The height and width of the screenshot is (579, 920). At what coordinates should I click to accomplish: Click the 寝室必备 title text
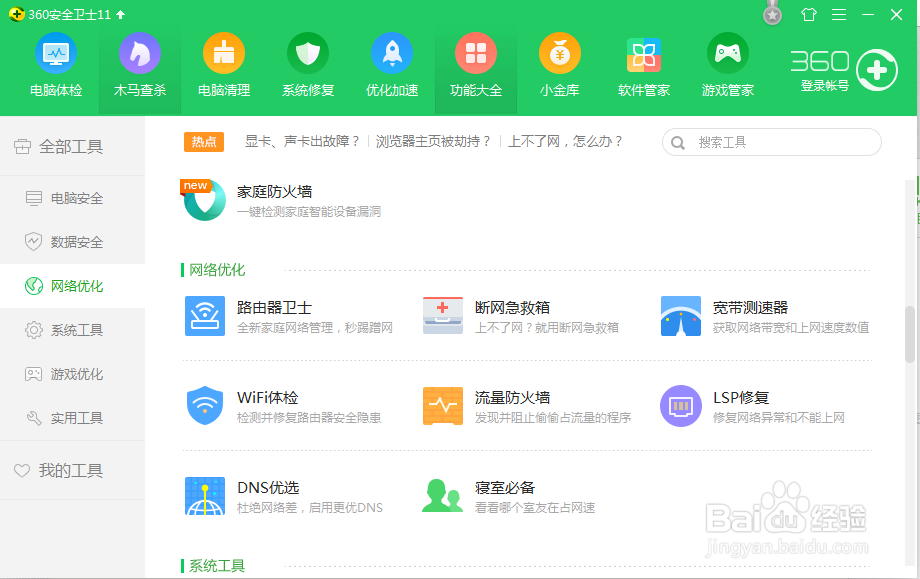[x=505, y=487]
